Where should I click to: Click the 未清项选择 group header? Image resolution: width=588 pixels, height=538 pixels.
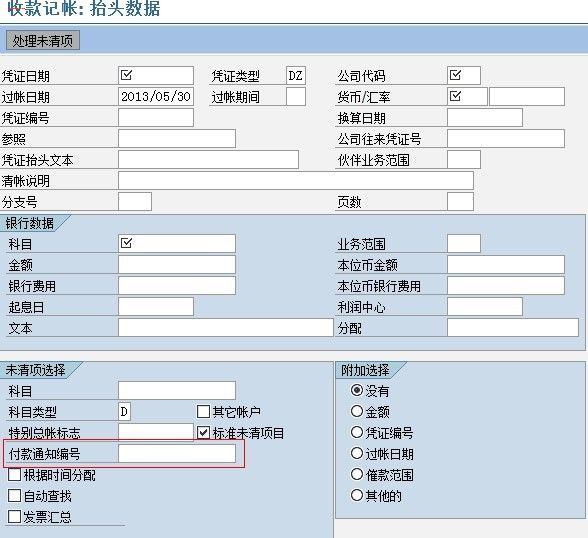coord(35,370)
